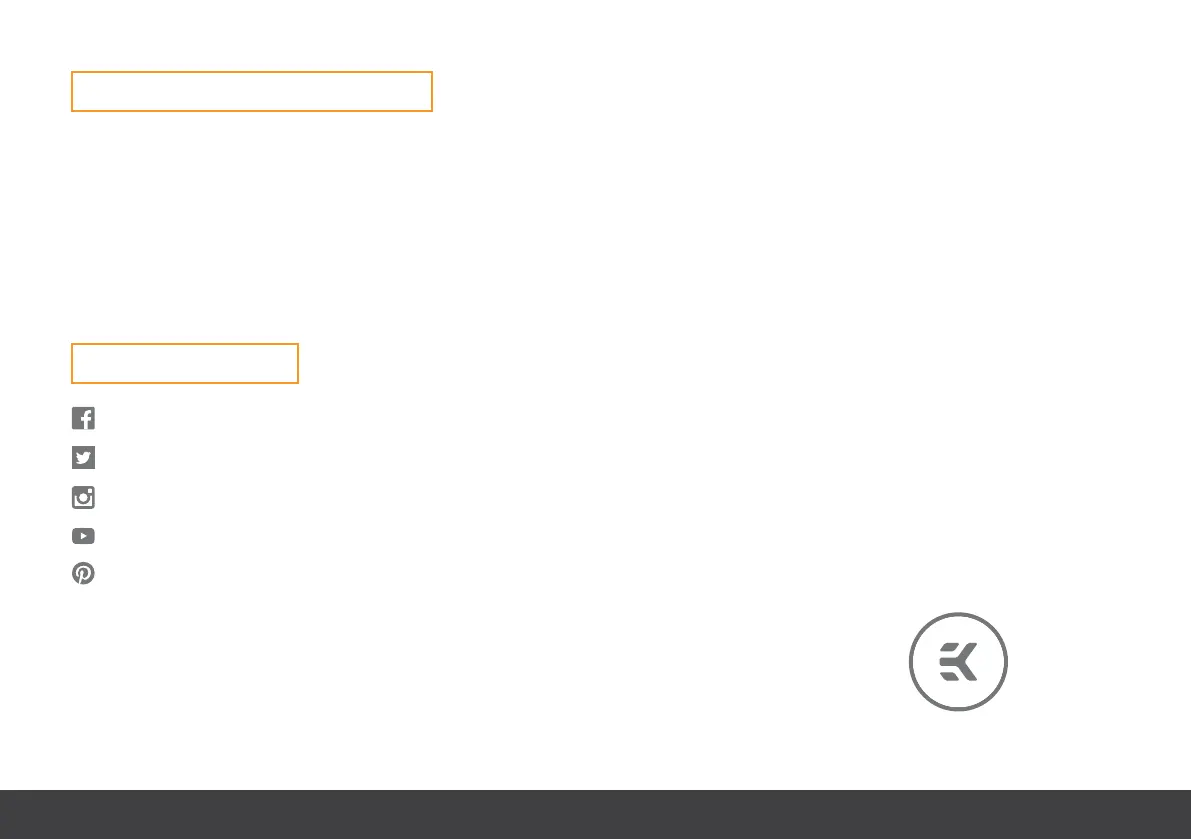The width and height of the screenshot is (1191, 839).
Task: Select the empty orange frame above the Facebook icon
Action: point(185,364)
